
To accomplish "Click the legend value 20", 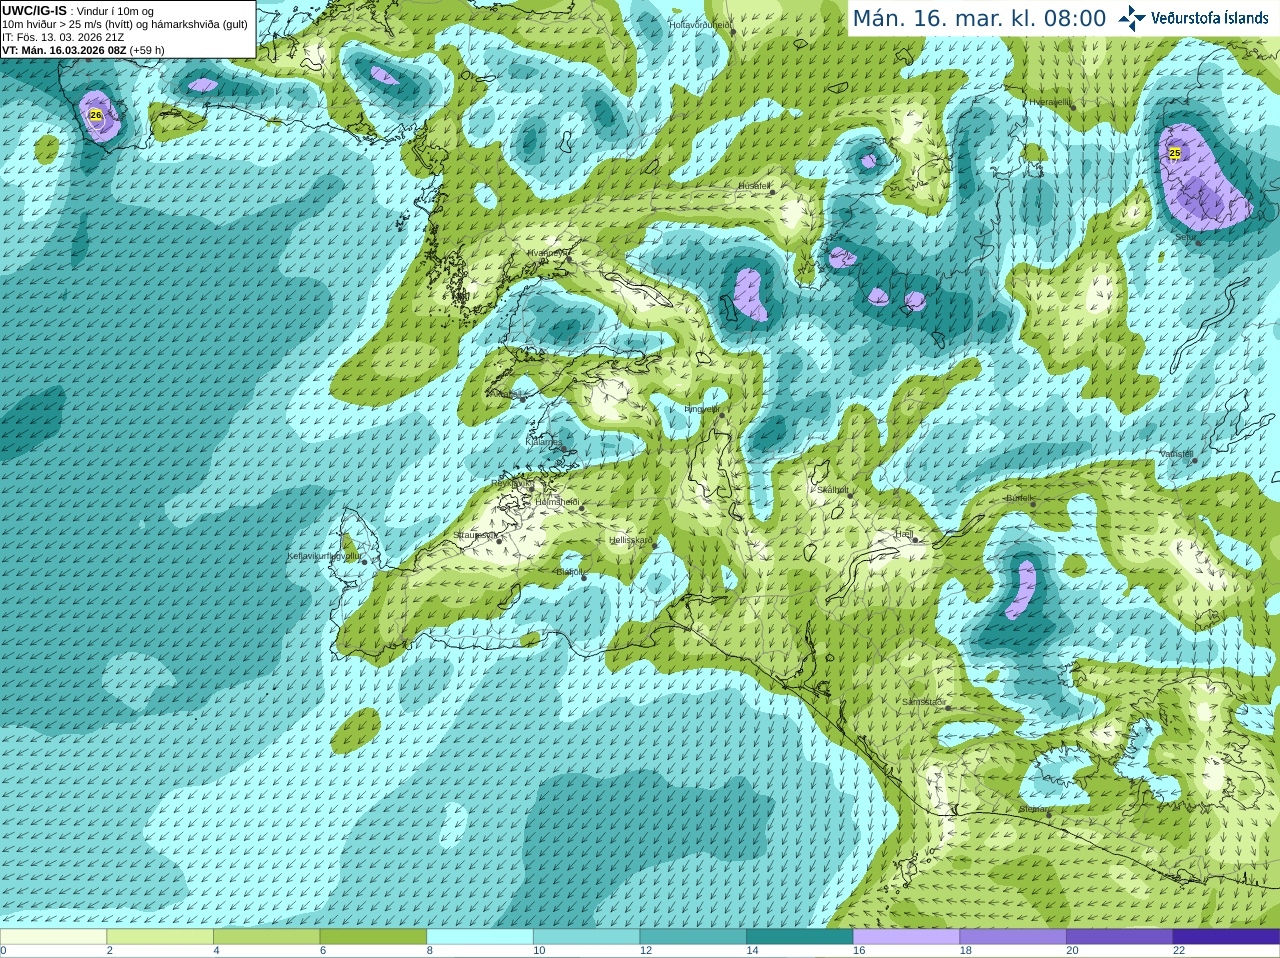I will coord(1072,951).
